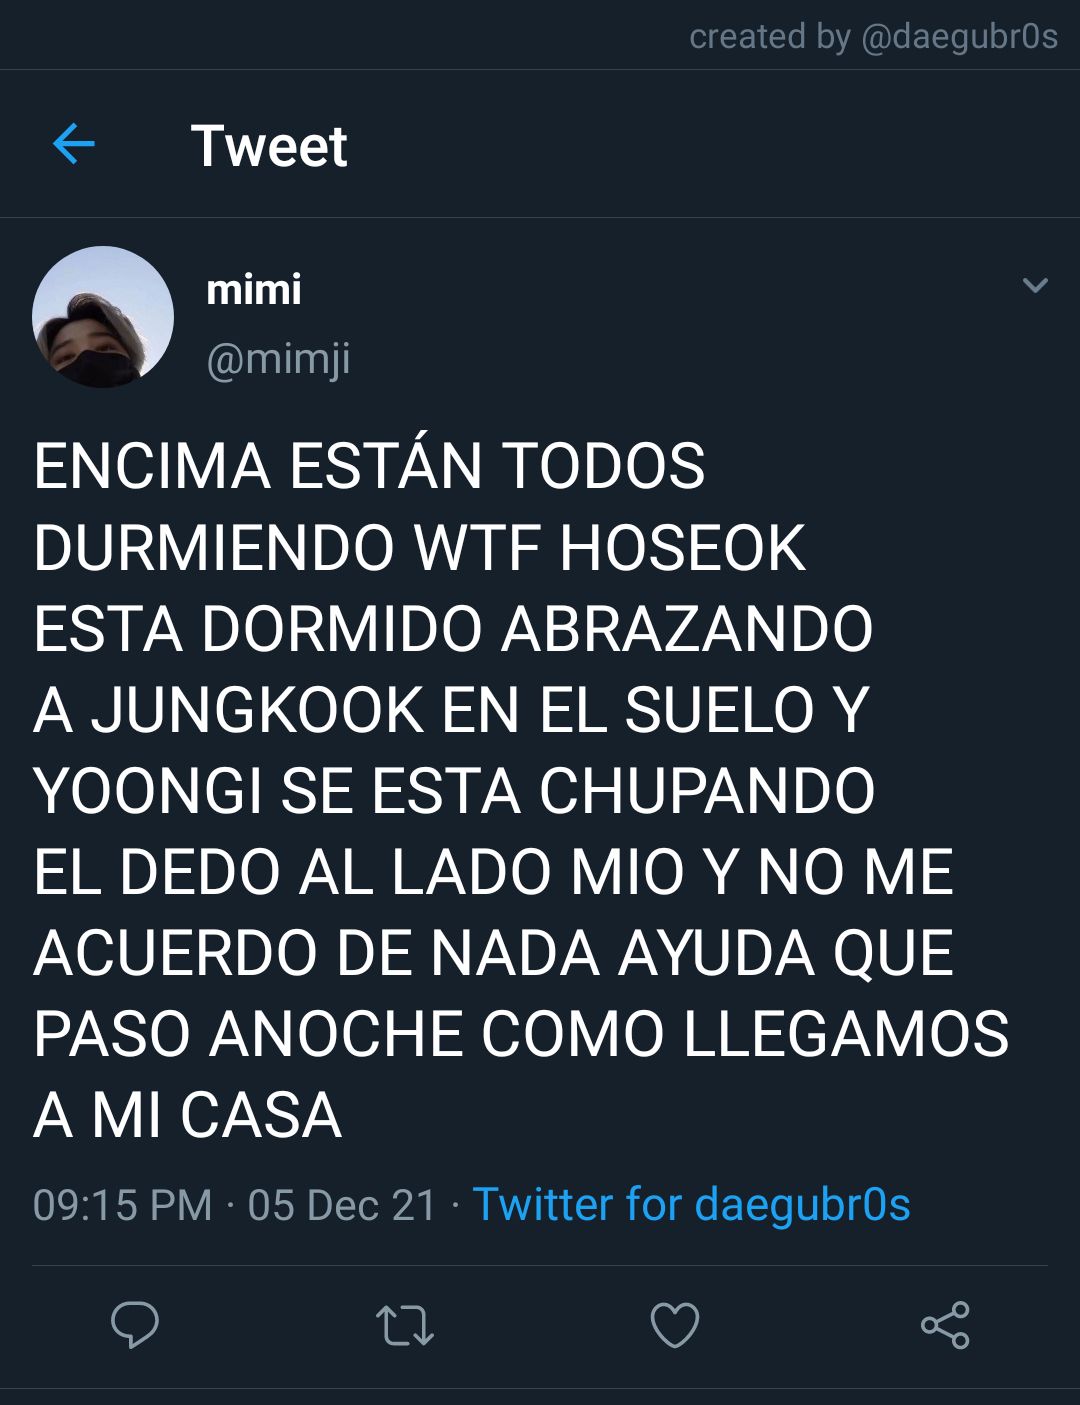Share the tweet via share icon
The image size is (1080, 1405).
pyautogui.click(x=945, y=1325)
